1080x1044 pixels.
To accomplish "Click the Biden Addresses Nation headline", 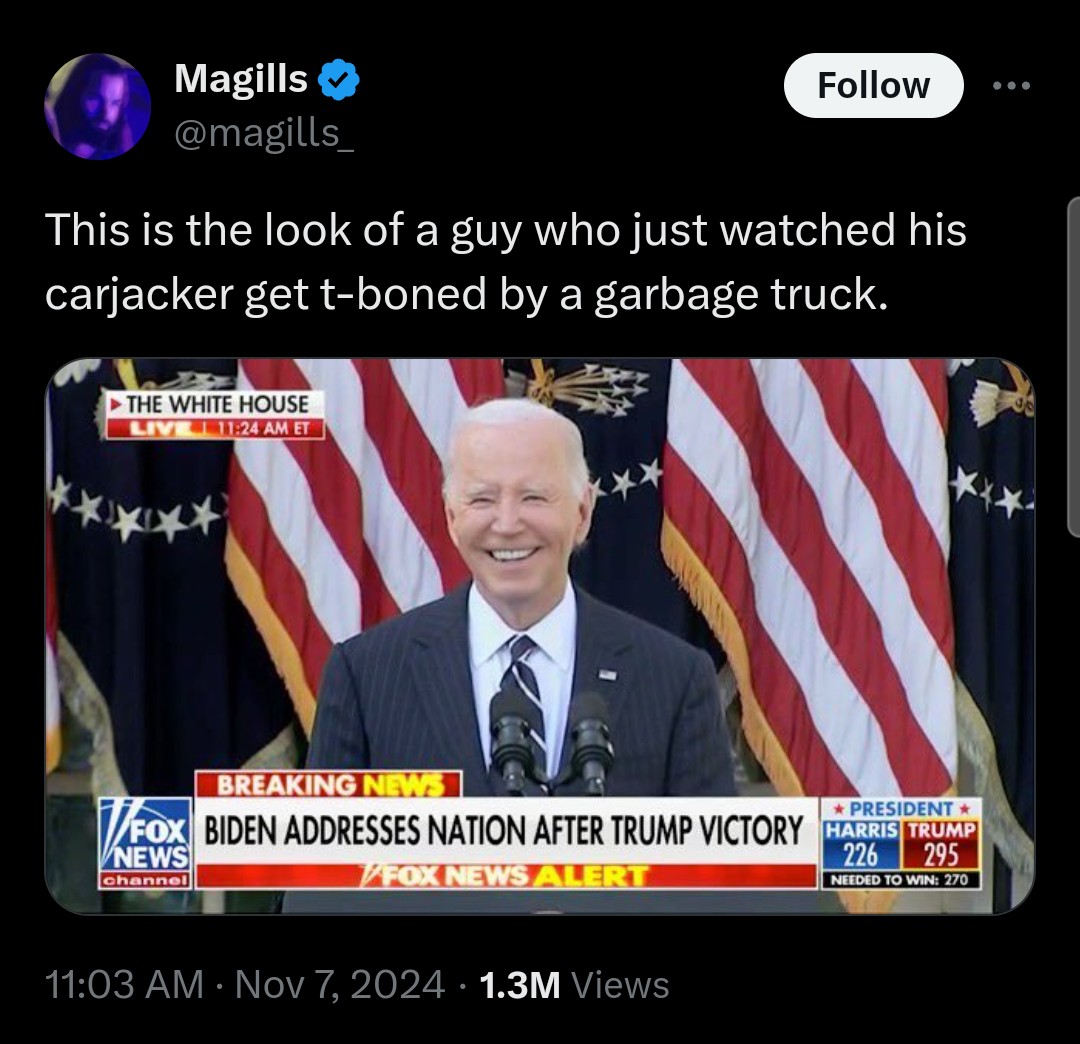I will click(504, 830).
